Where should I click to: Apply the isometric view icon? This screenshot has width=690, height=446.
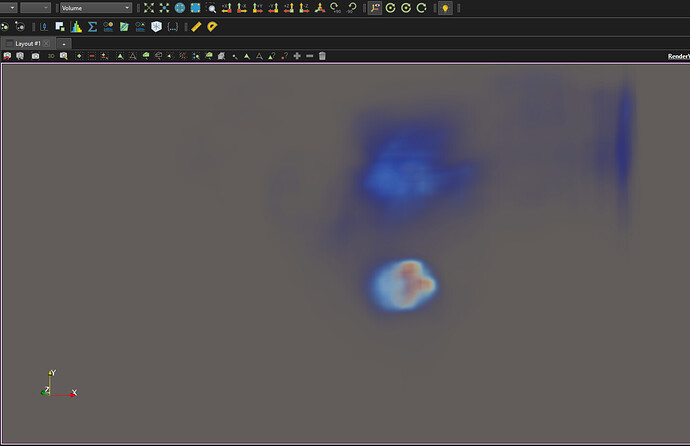[x=320, y=8]
